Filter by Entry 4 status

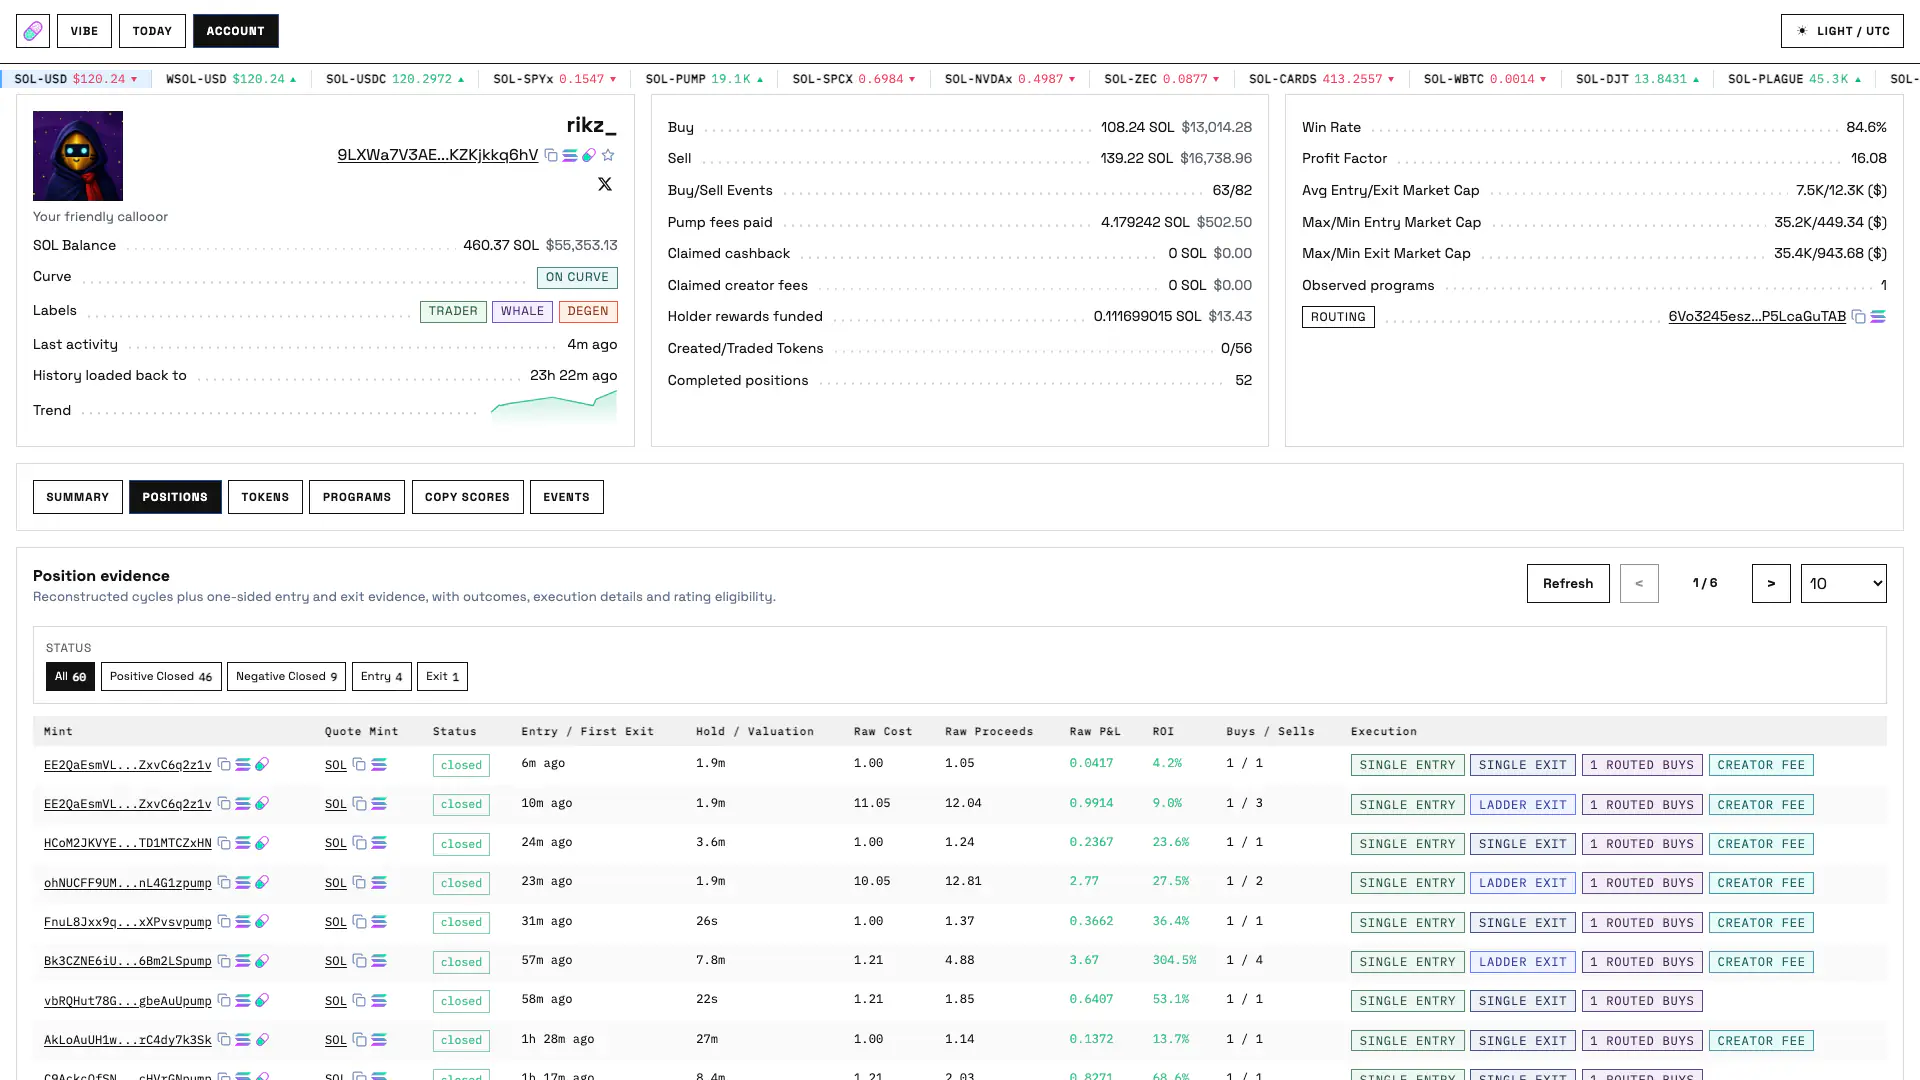(382, 676)
